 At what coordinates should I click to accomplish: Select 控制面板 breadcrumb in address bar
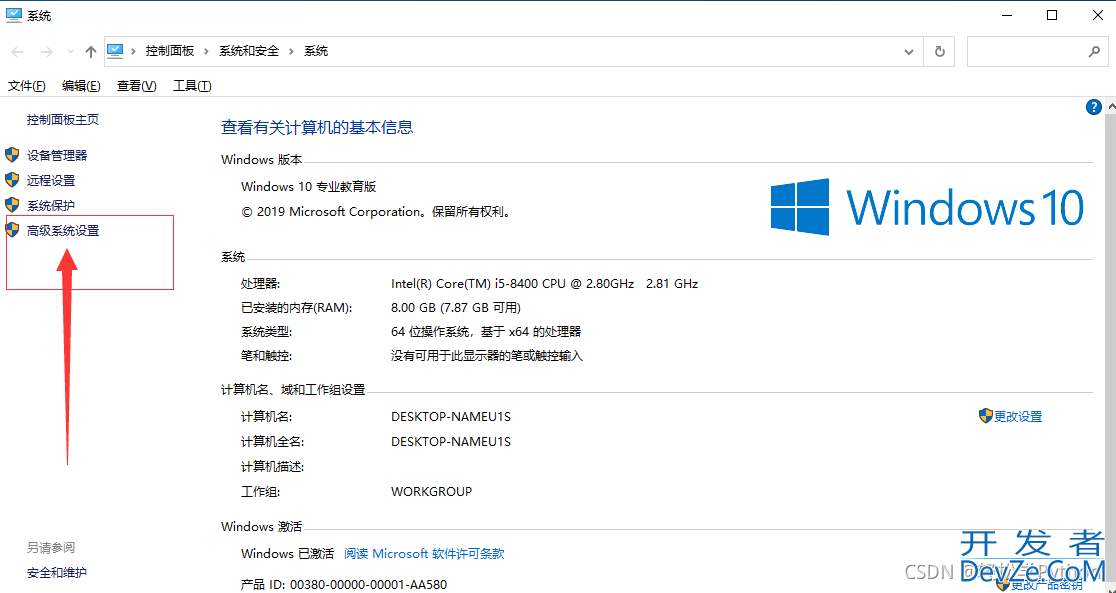pos(169,51)
